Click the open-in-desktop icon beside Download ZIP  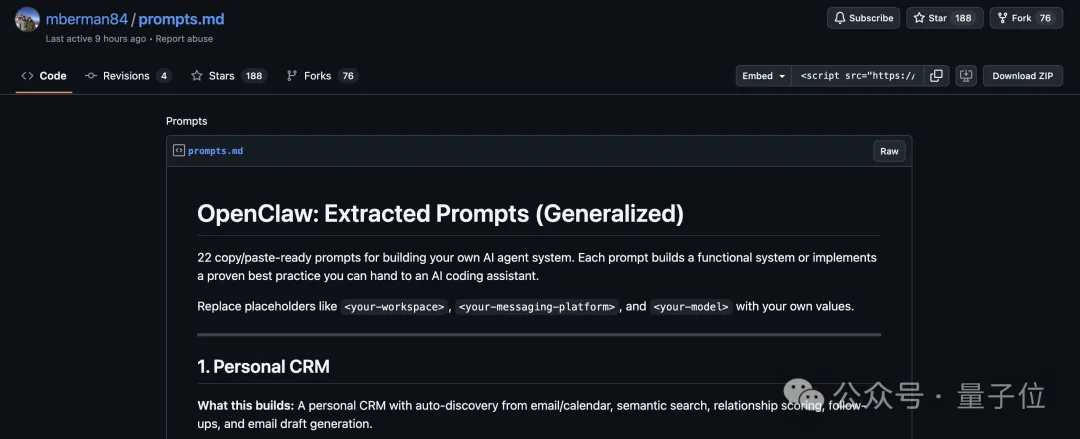[x=966, y=76]
